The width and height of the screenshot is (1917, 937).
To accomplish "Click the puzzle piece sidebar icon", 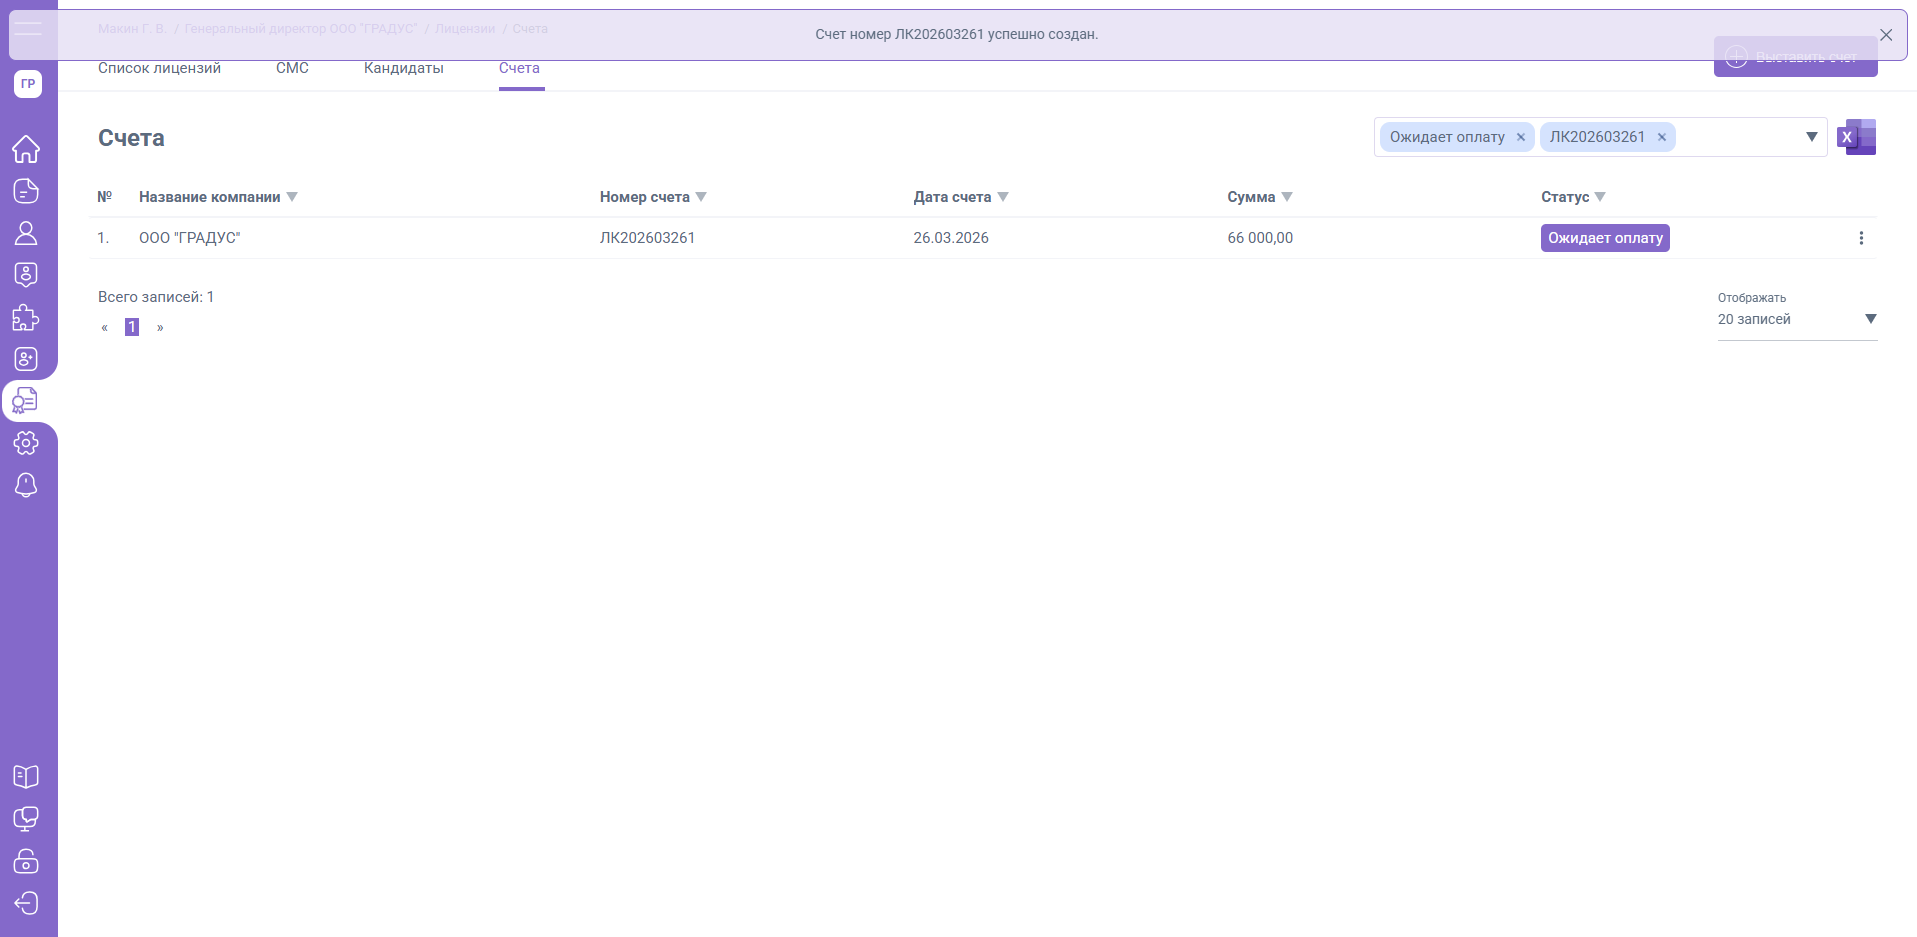I will click(x=26, y=318).
